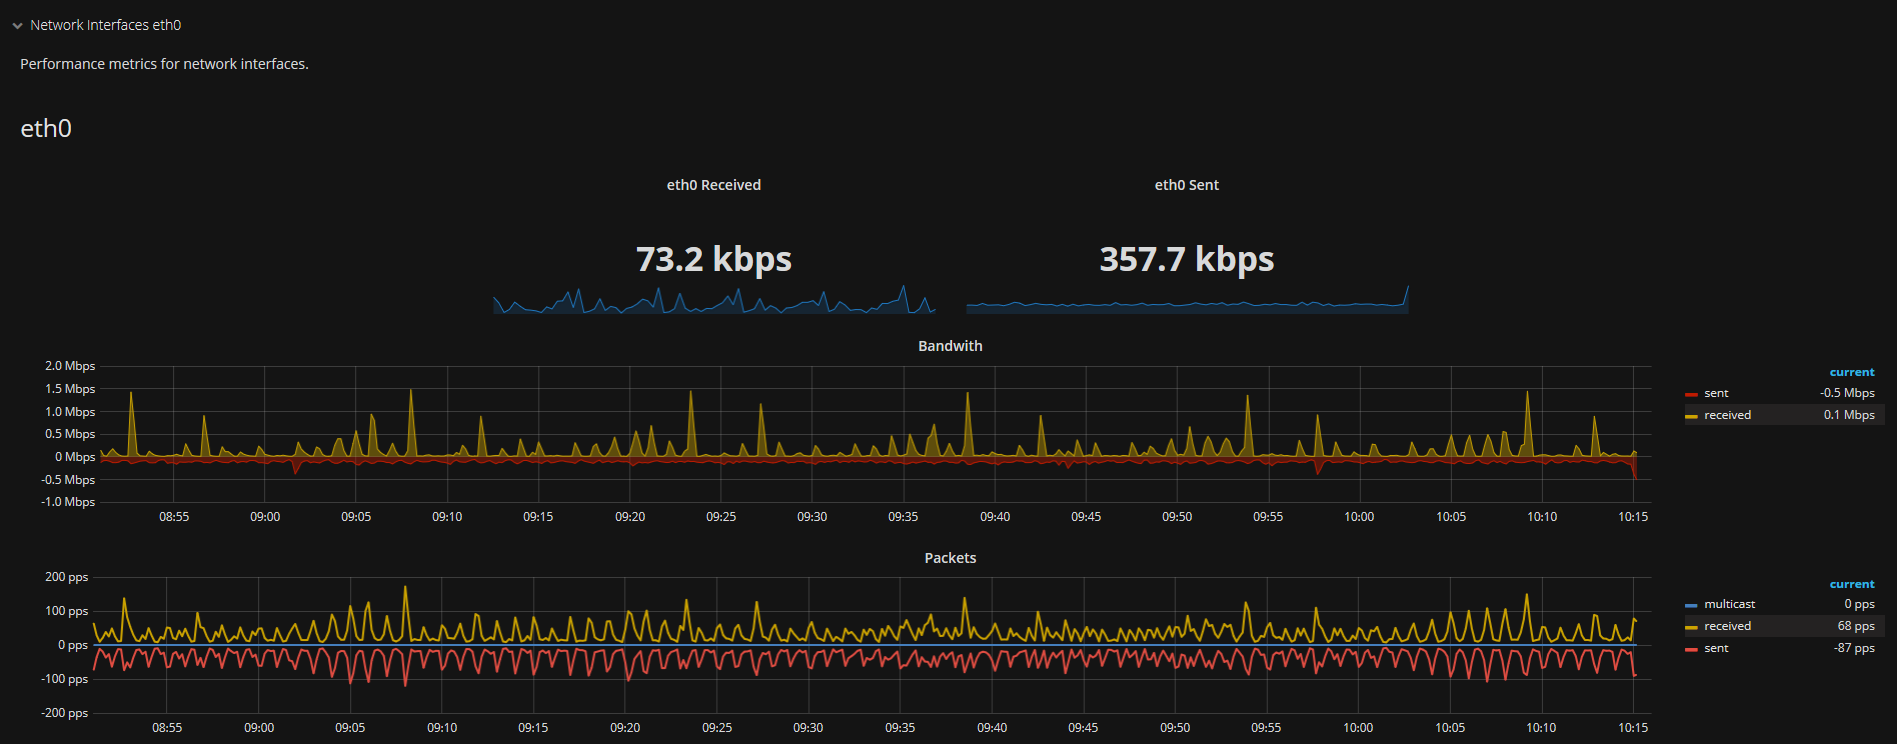Viewport: 1897px width, 744px height.
Task: Click the -87 pps current value in Packets legend
Action: [1854, 648]
